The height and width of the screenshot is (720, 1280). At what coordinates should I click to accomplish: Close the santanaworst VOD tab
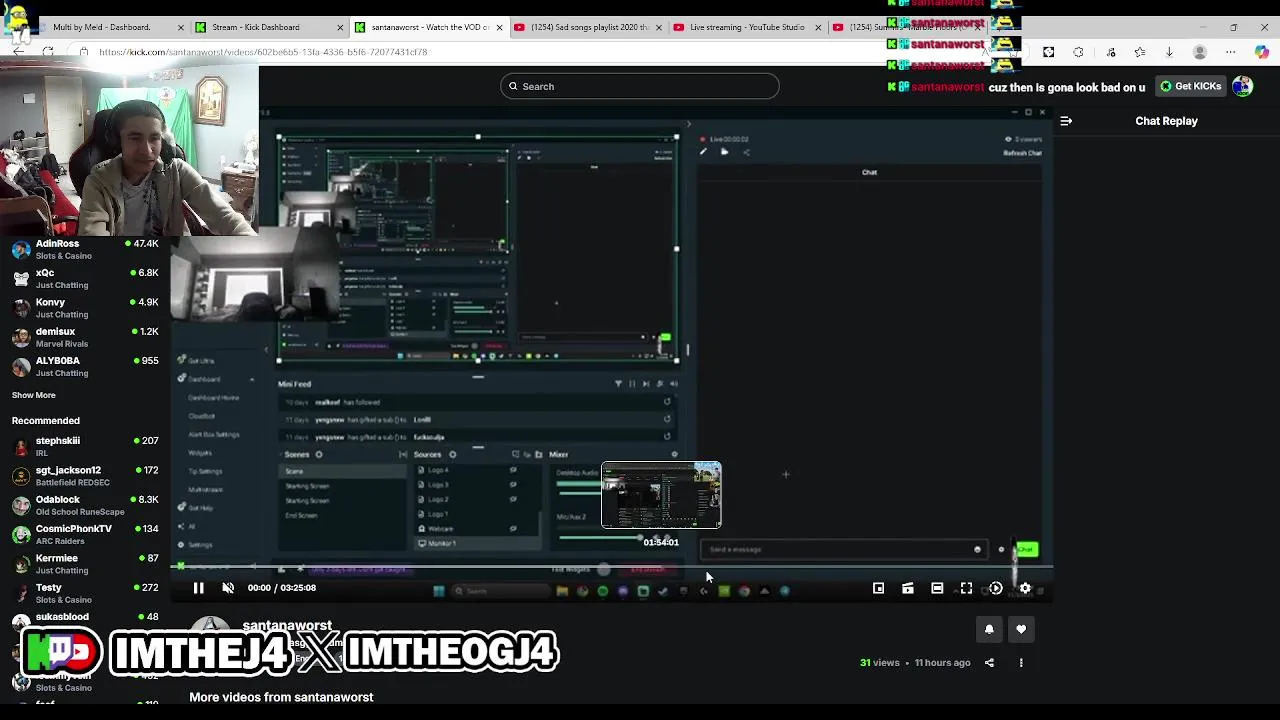[x=500, y=27]
